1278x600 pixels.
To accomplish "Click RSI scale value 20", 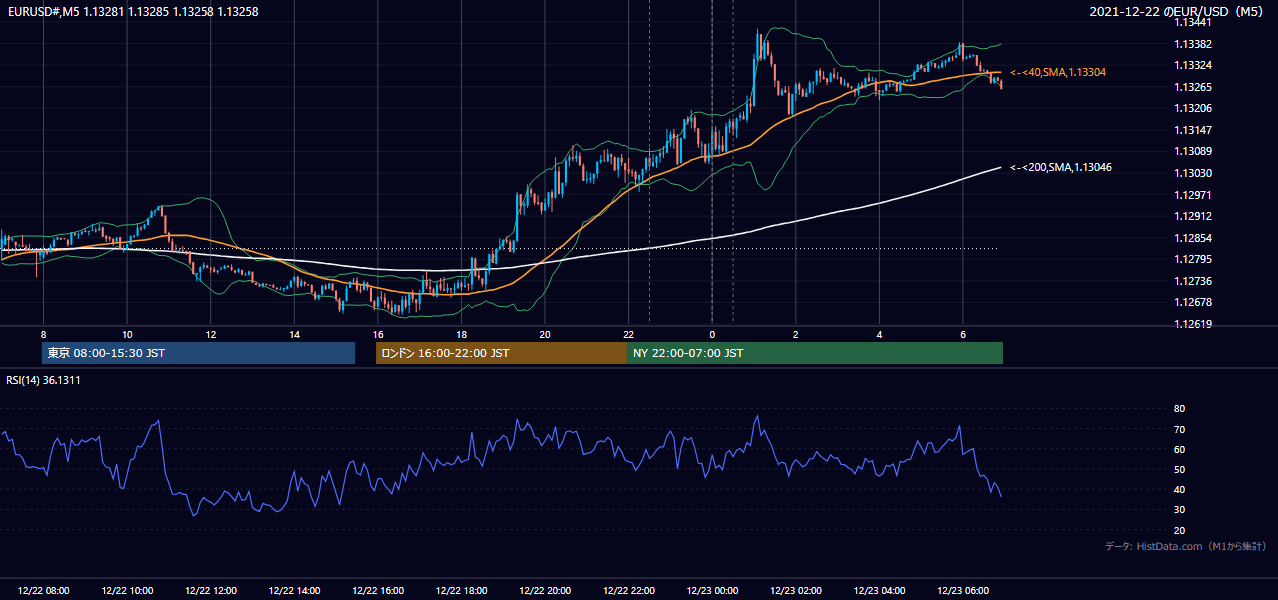I will coord(1179,530).
